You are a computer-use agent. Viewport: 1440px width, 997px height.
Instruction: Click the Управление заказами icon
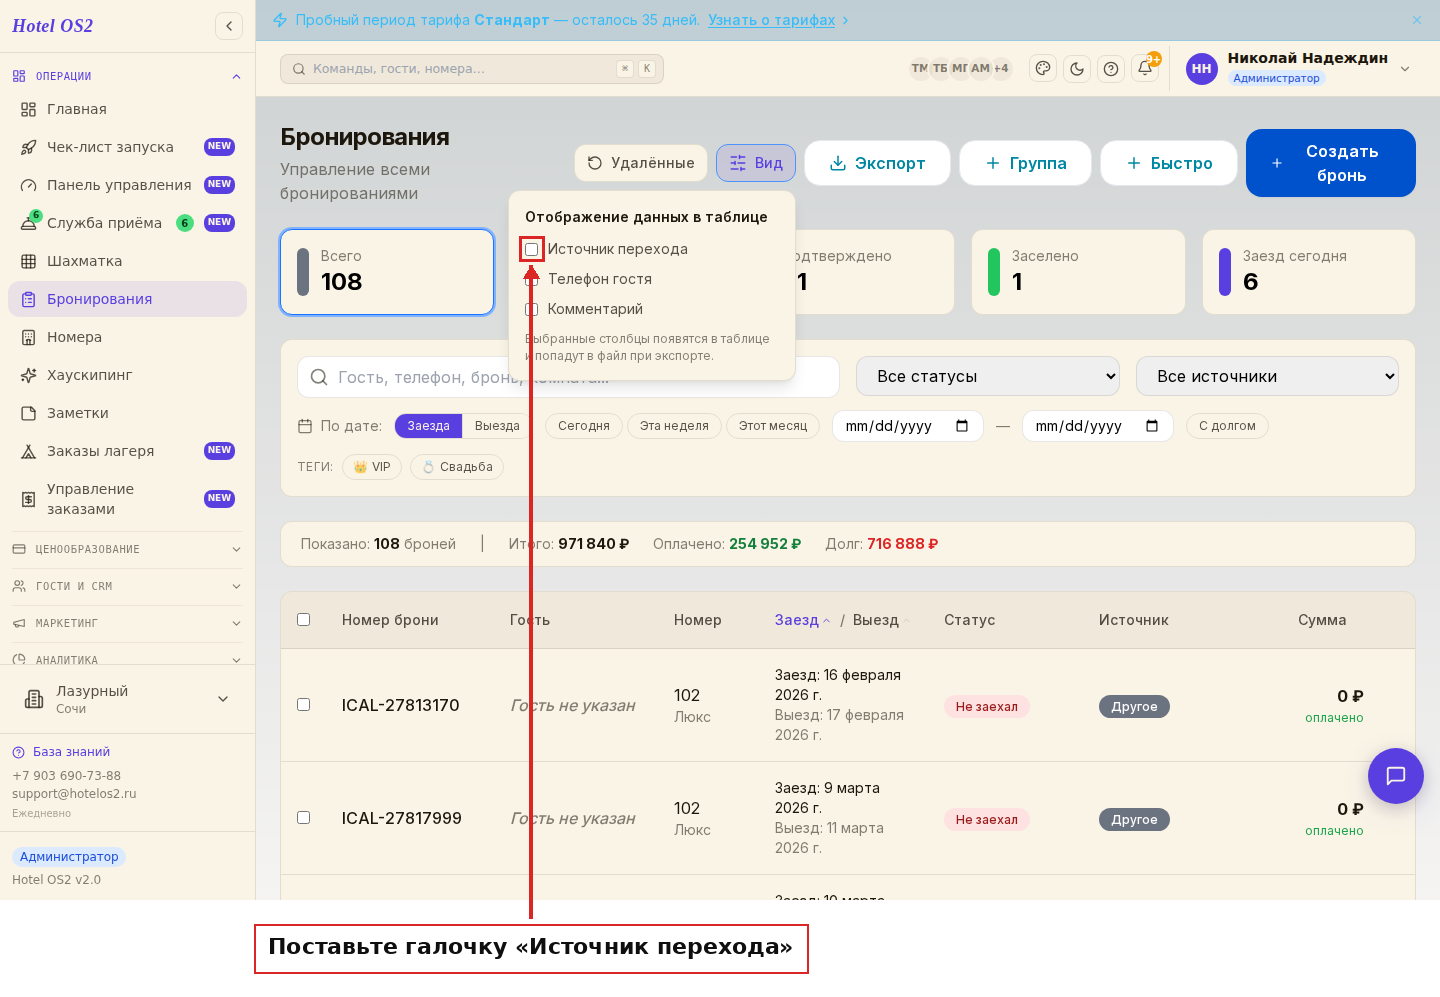29,499
